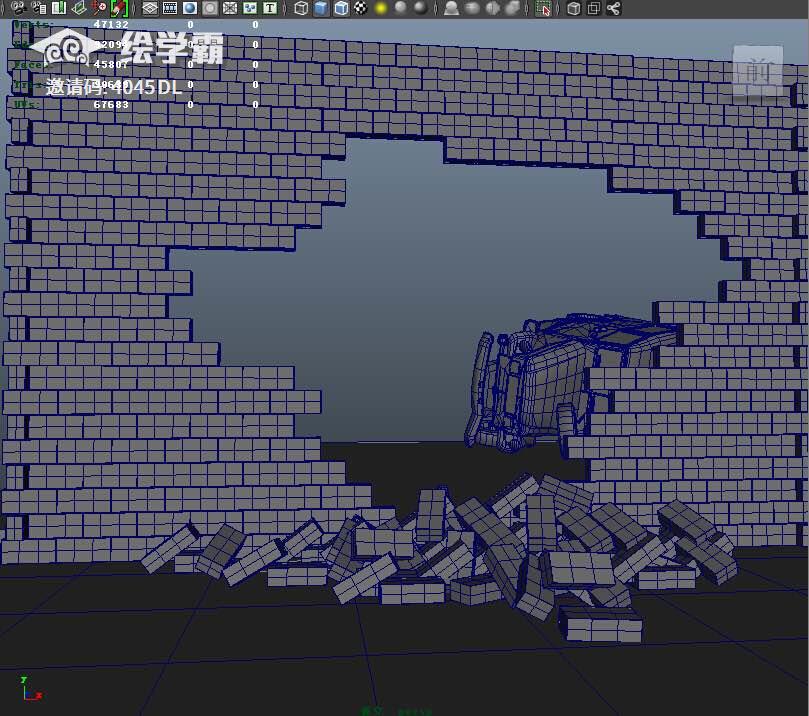The image size is (809, 716).
Task: Toggle the Safe Action icon
Action: 250,8
